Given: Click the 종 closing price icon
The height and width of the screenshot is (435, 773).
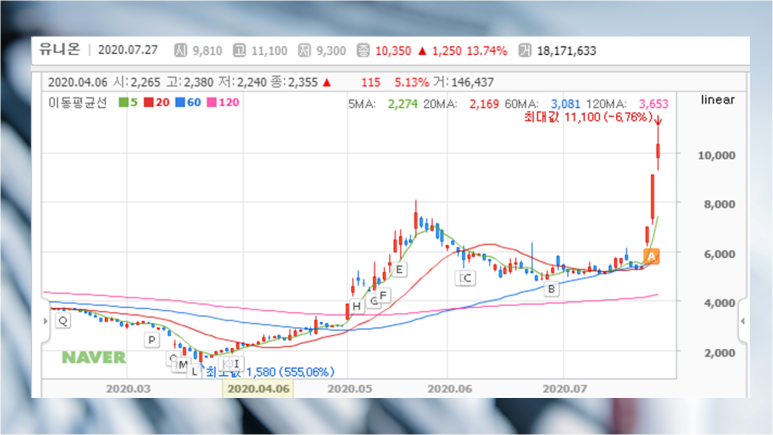Looking at the screenshot, I should (363, 50).
